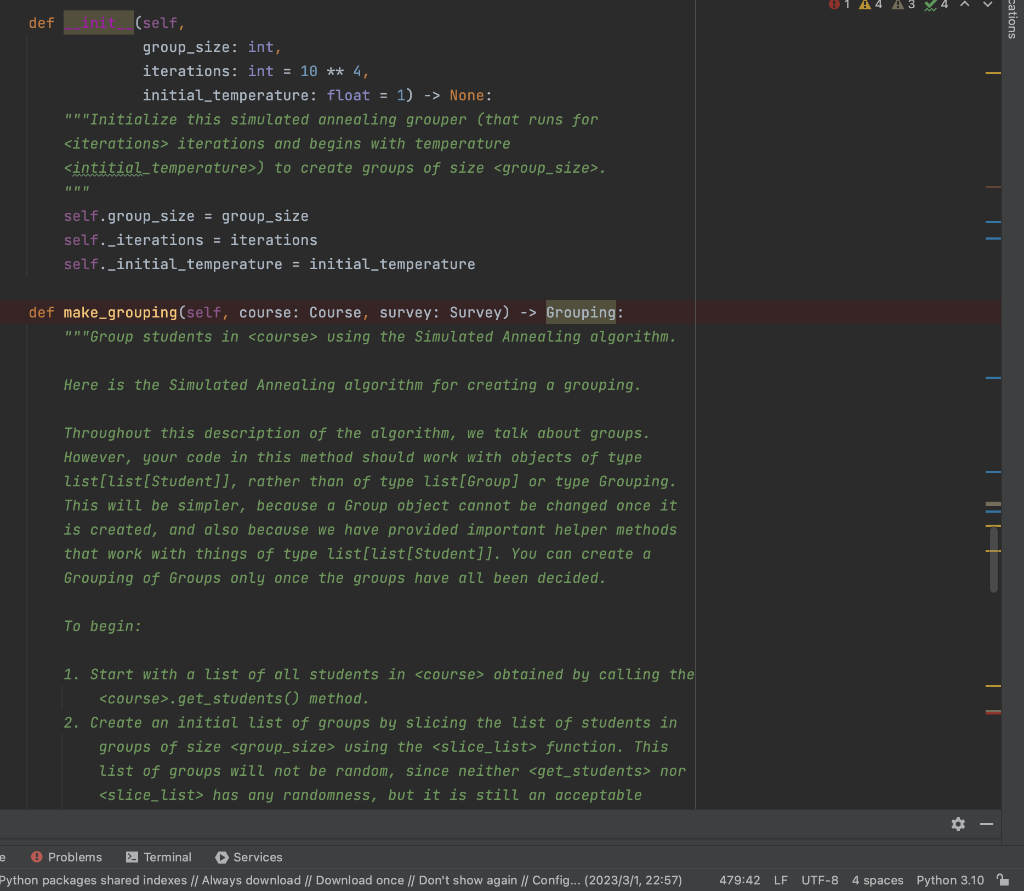Click the float type annotation
Image resolution: width=1024 pixels, height=891 pixels.
[348, 95]
